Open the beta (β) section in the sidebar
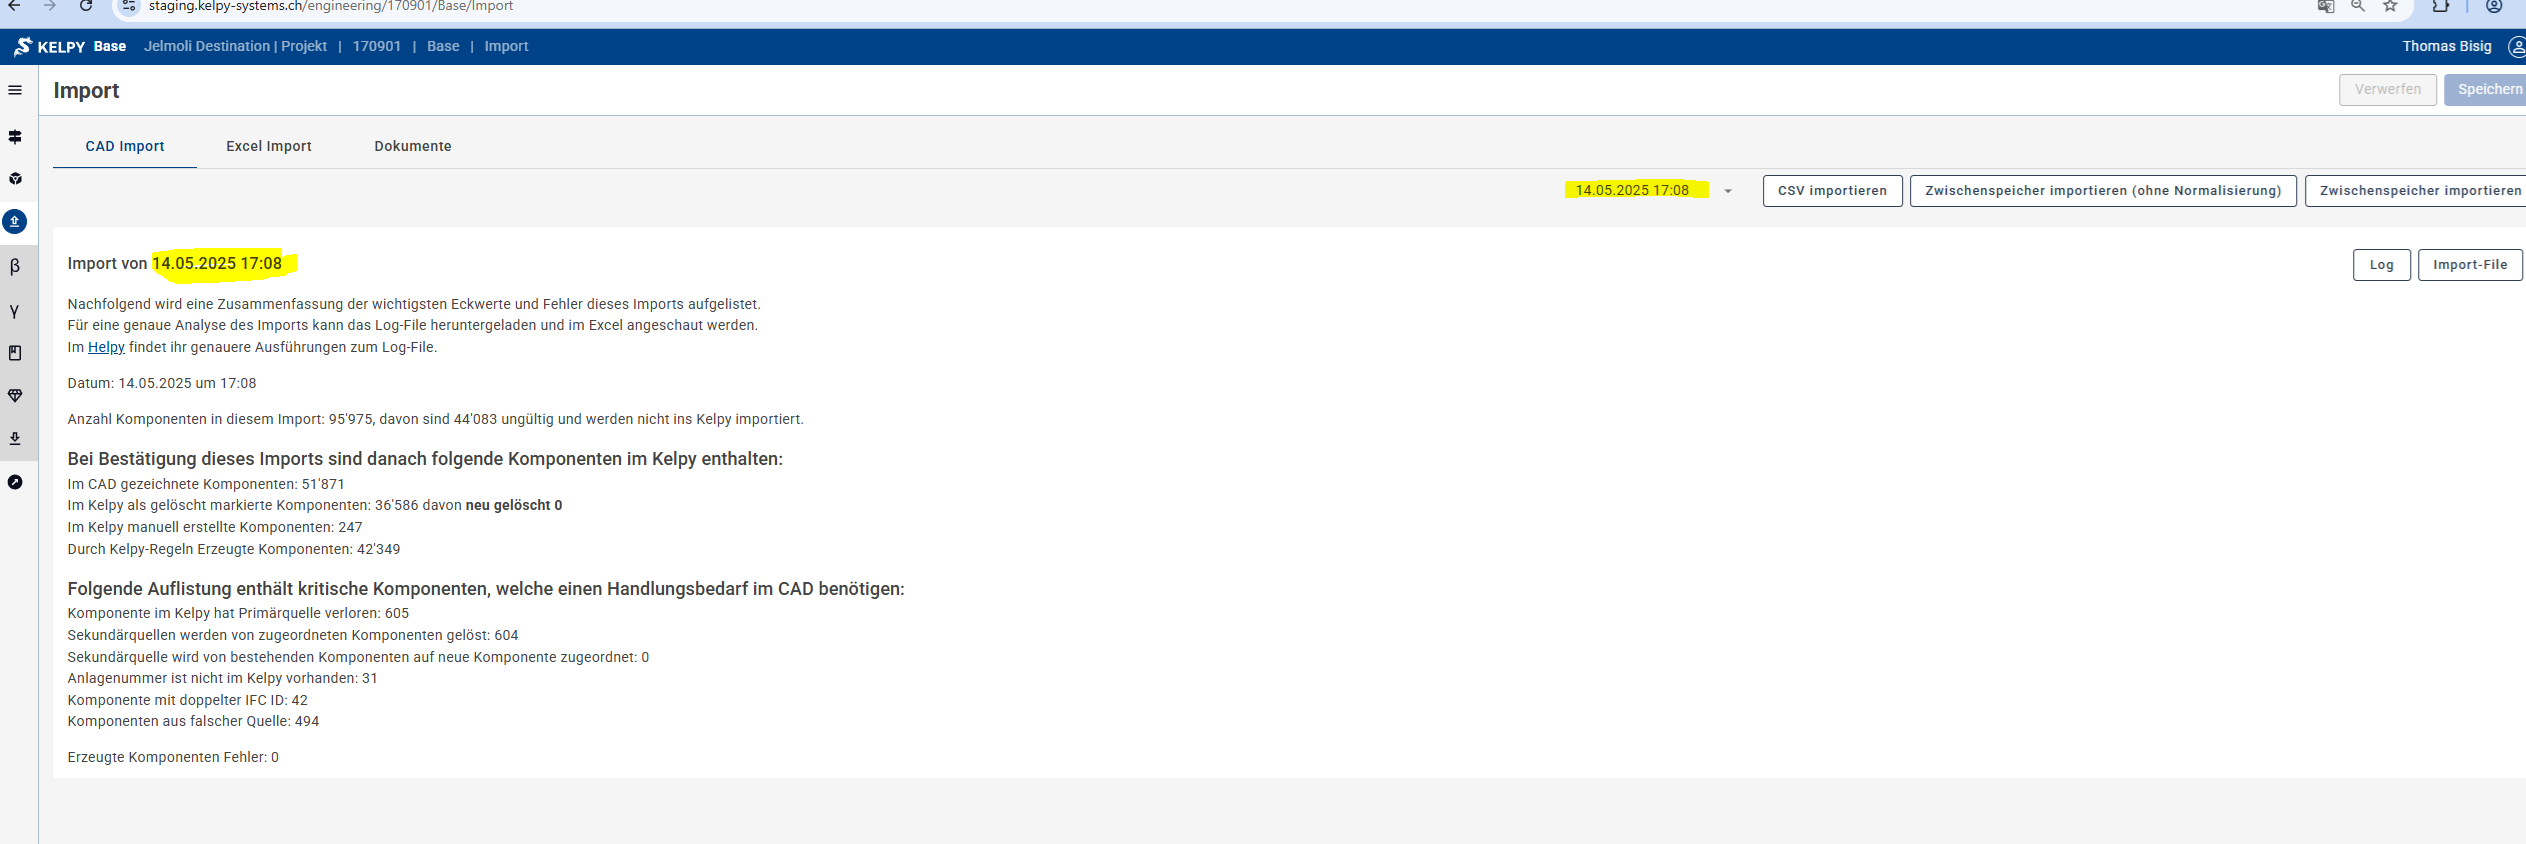Screen dimensions: 2526x844 pyautogui.click(x=15, y=266)
